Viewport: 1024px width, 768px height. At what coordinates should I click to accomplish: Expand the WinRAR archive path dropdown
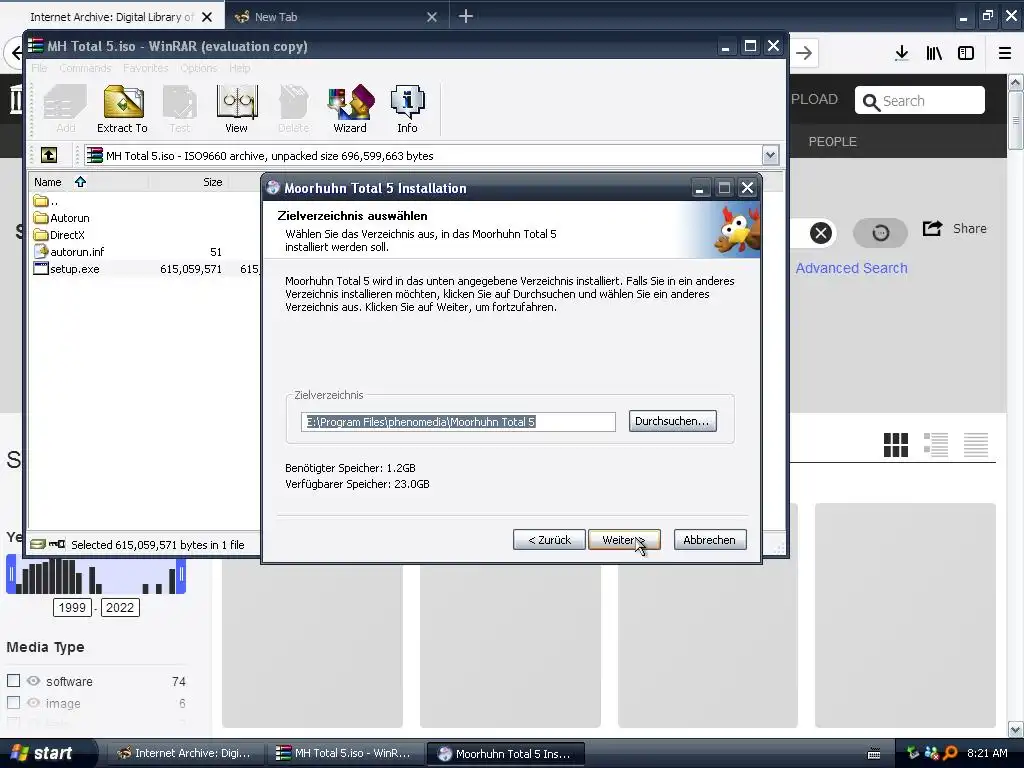click(770, 155)
